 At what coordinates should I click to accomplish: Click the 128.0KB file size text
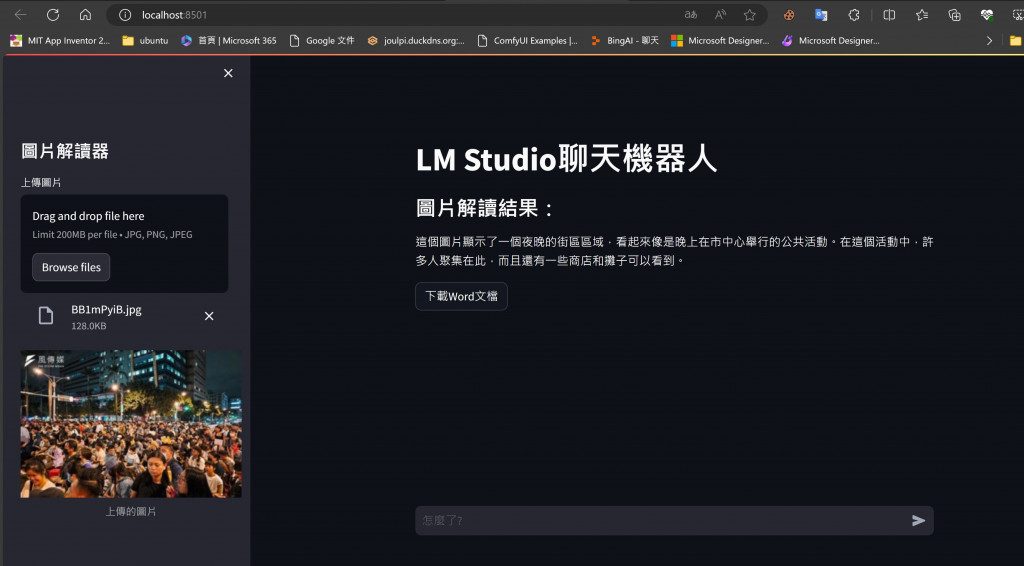89,326
